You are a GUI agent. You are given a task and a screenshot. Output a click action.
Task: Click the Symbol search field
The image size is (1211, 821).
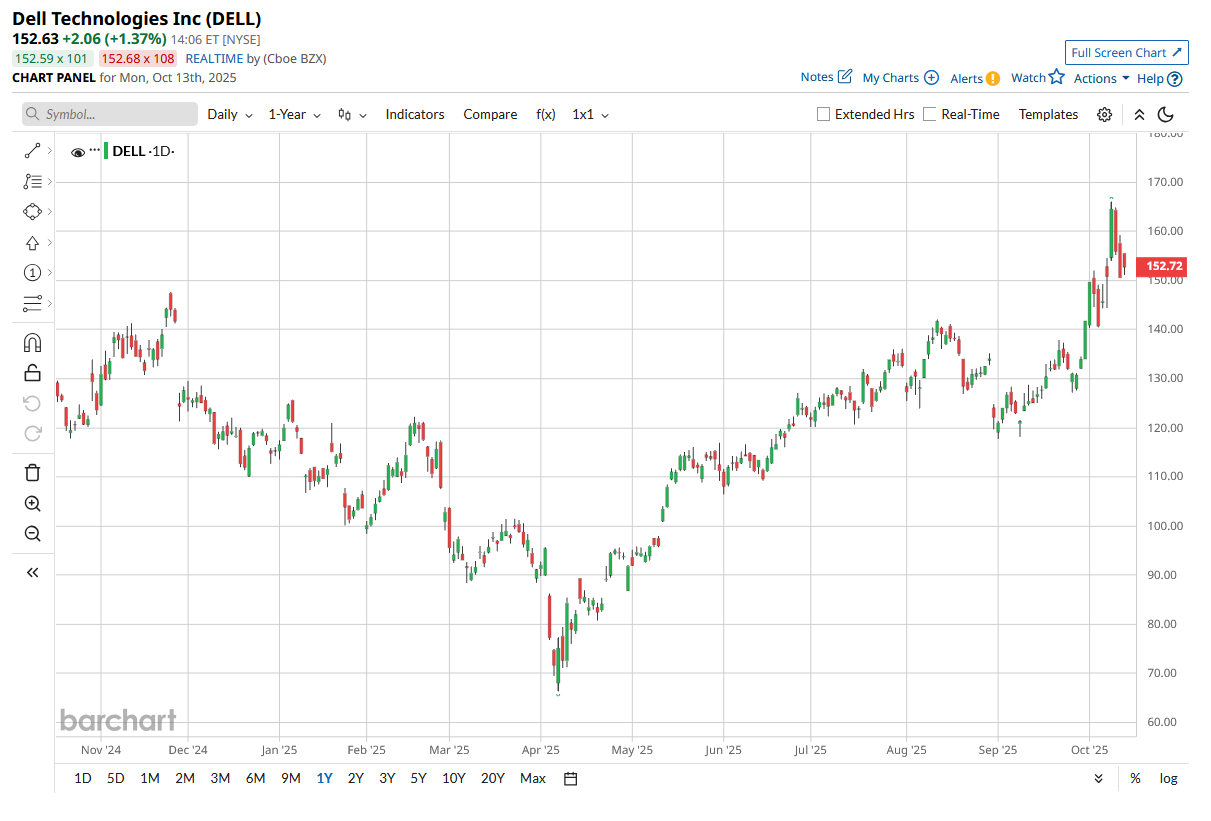(110, 115)
